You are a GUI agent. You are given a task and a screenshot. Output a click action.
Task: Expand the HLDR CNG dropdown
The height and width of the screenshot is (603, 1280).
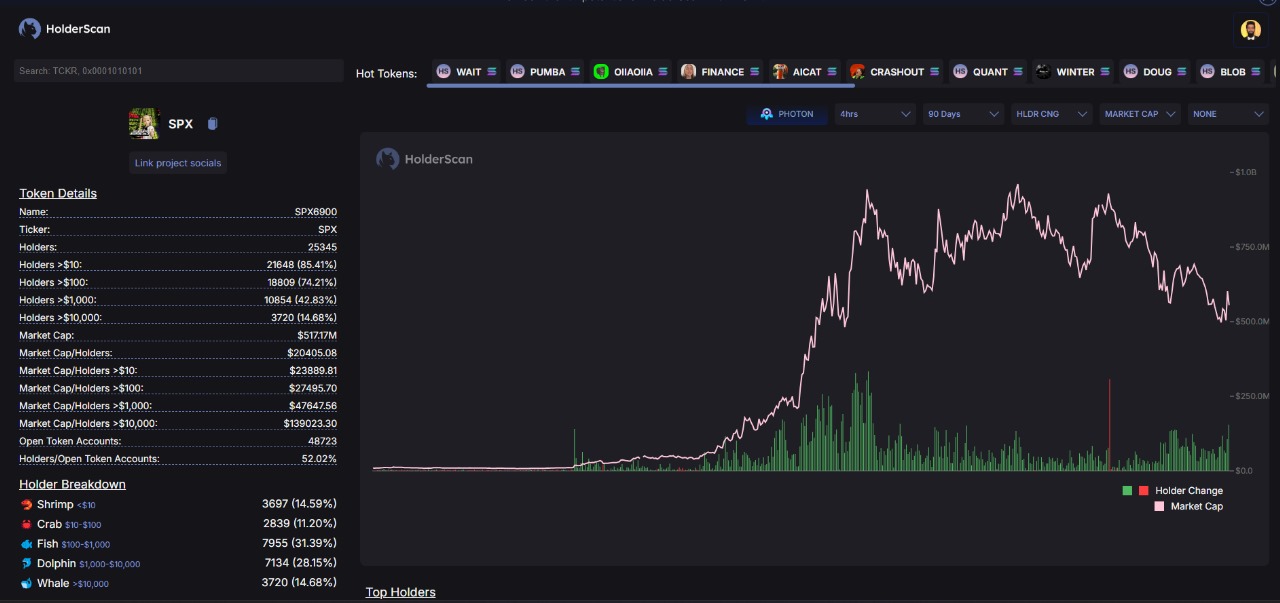click(1051, 114)
